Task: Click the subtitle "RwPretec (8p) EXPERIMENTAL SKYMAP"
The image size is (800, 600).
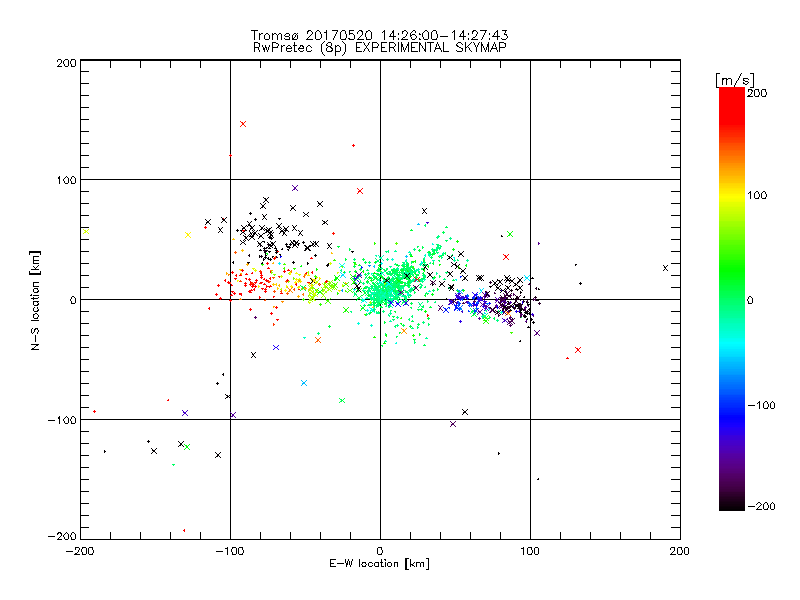Action: (x=379, y=47)
